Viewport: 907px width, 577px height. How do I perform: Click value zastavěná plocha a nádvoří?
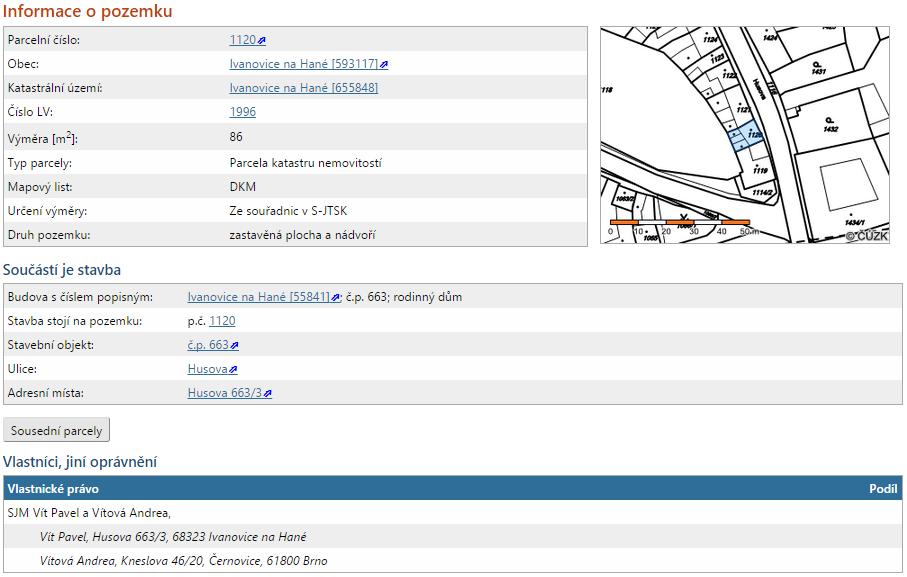coord(303,235)
